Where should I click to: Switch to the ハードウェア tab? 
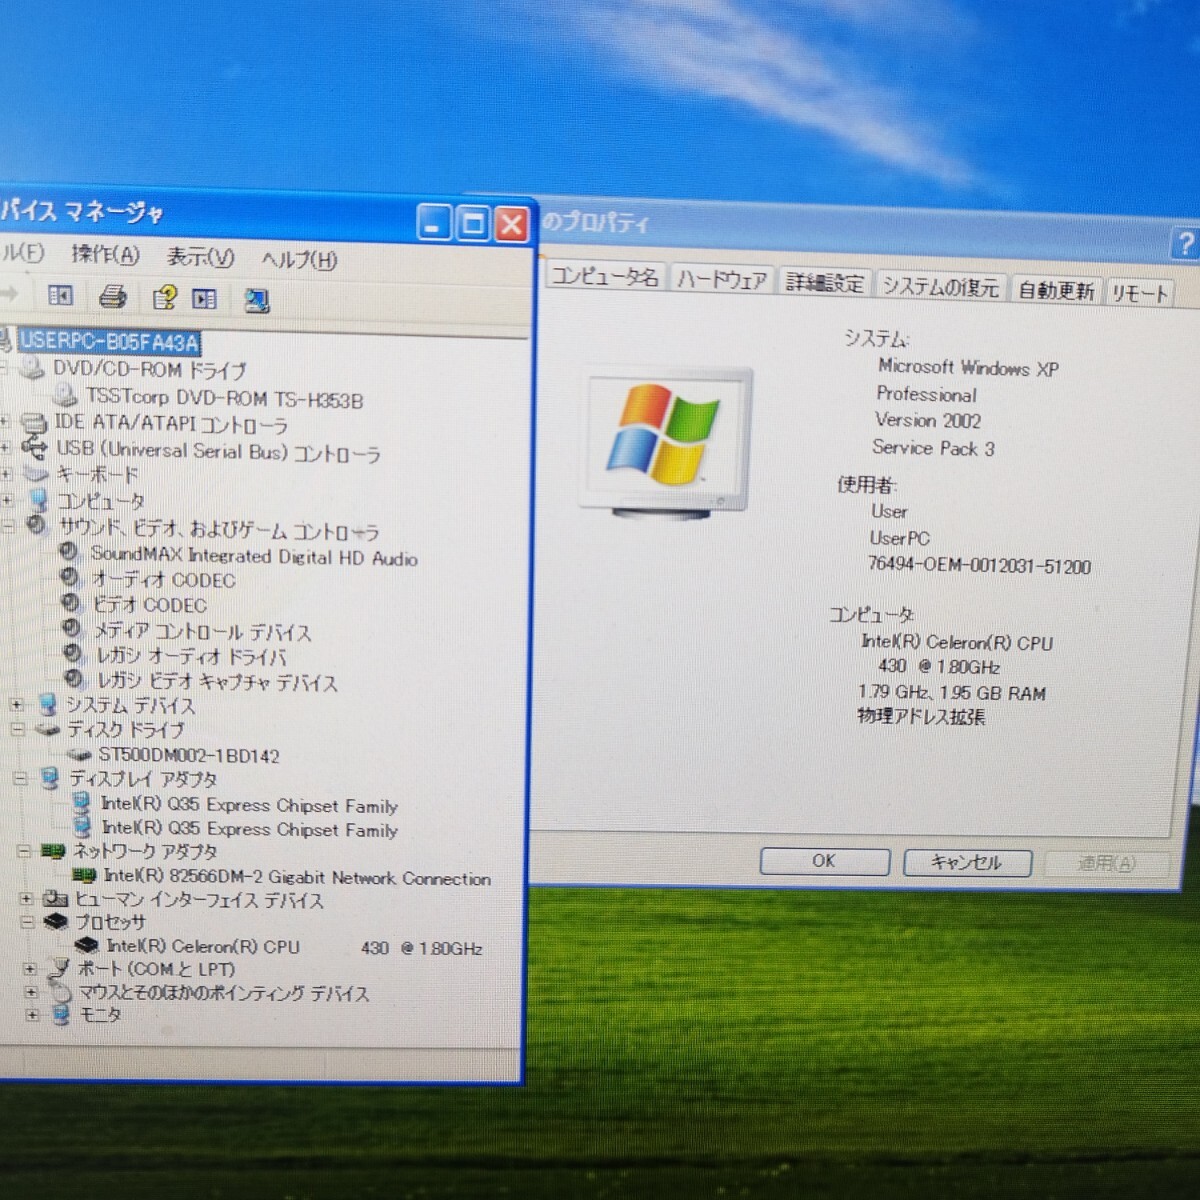pos(721,279)
